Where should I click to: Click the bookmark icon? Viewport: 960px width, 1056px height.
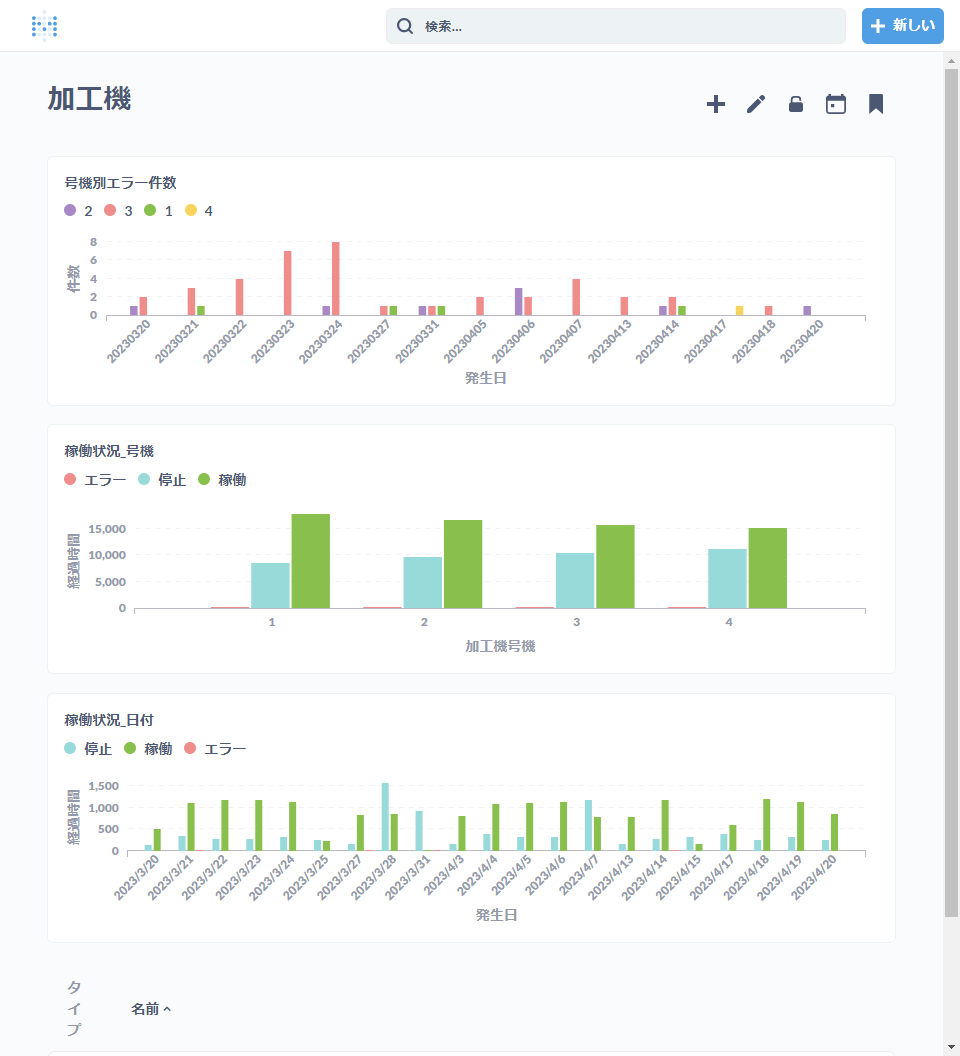click(x=876, y=104)
